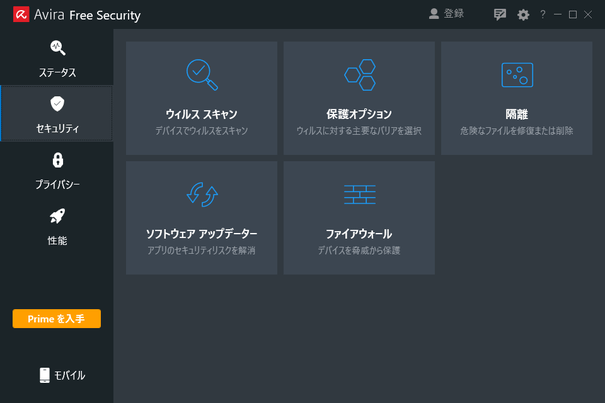Click the 登録 register link
Screen dimensions: 605x403
(454, 14)
